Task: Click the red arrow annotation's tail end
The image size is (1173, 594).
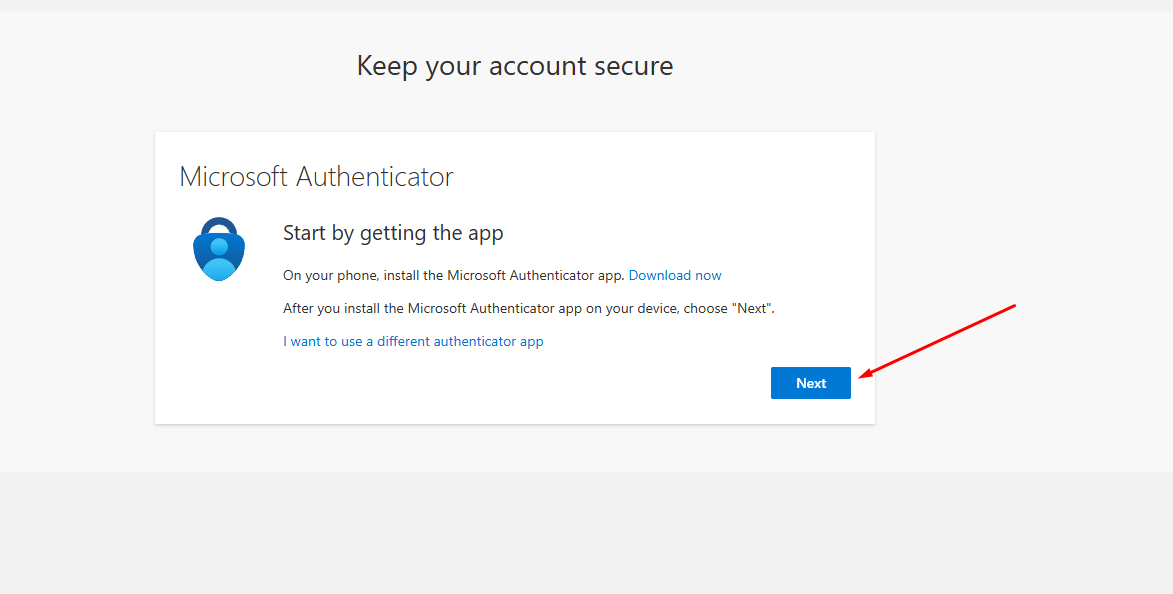Action: [x=1013, y=306]
